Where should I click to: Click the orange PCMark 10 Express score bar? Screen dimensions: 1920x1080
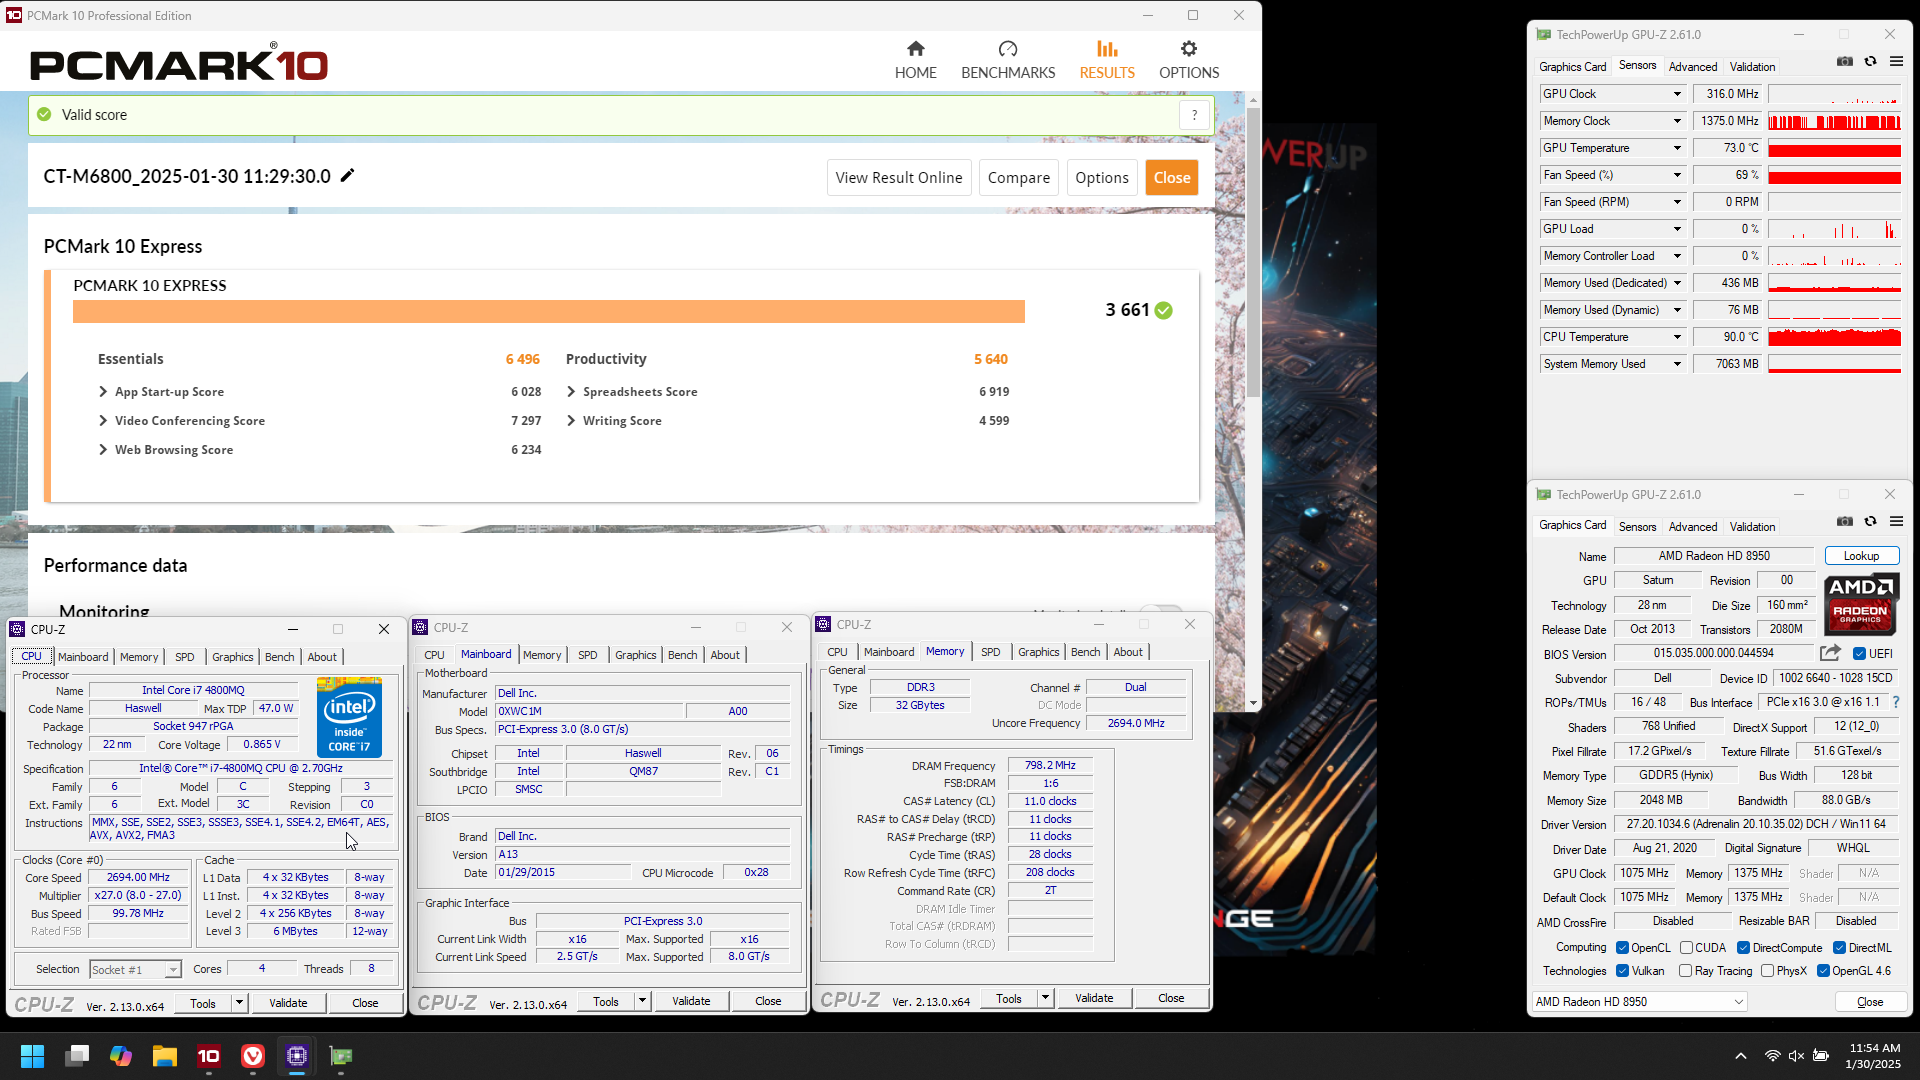click(x=548, y=311)
